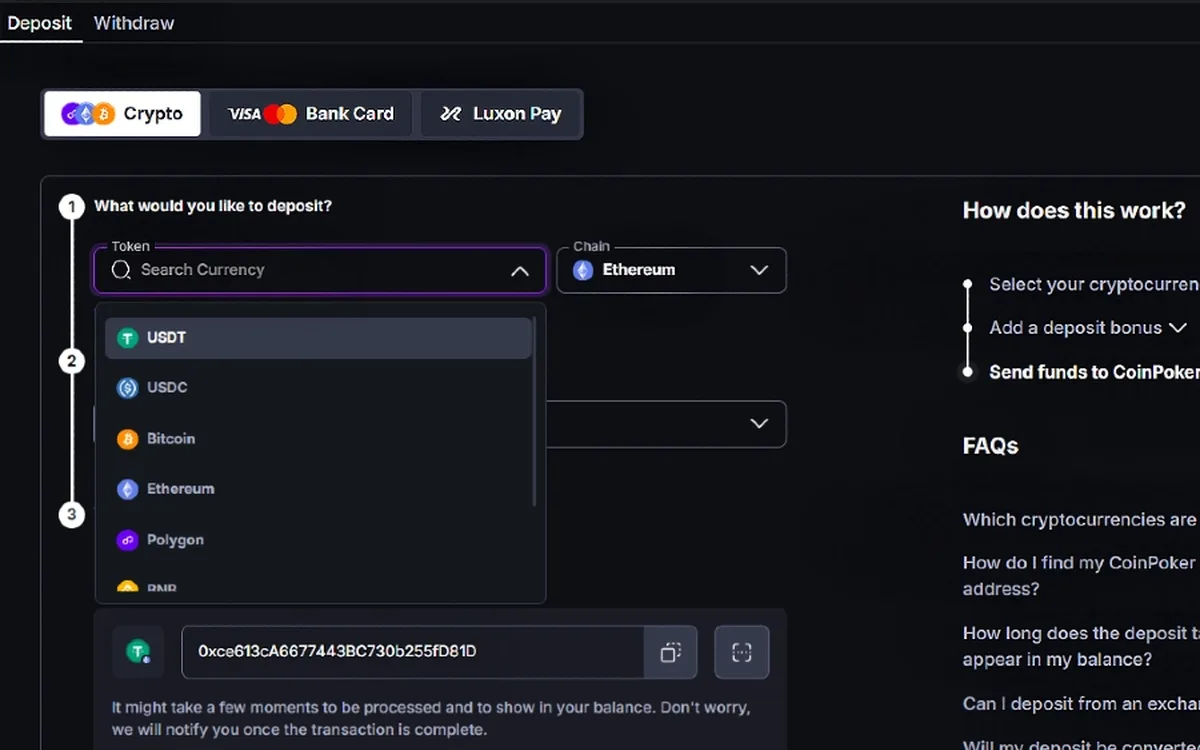Switch to the Withdraw tab
Viewport: 1200px width, 750px height.
(134, 22)
